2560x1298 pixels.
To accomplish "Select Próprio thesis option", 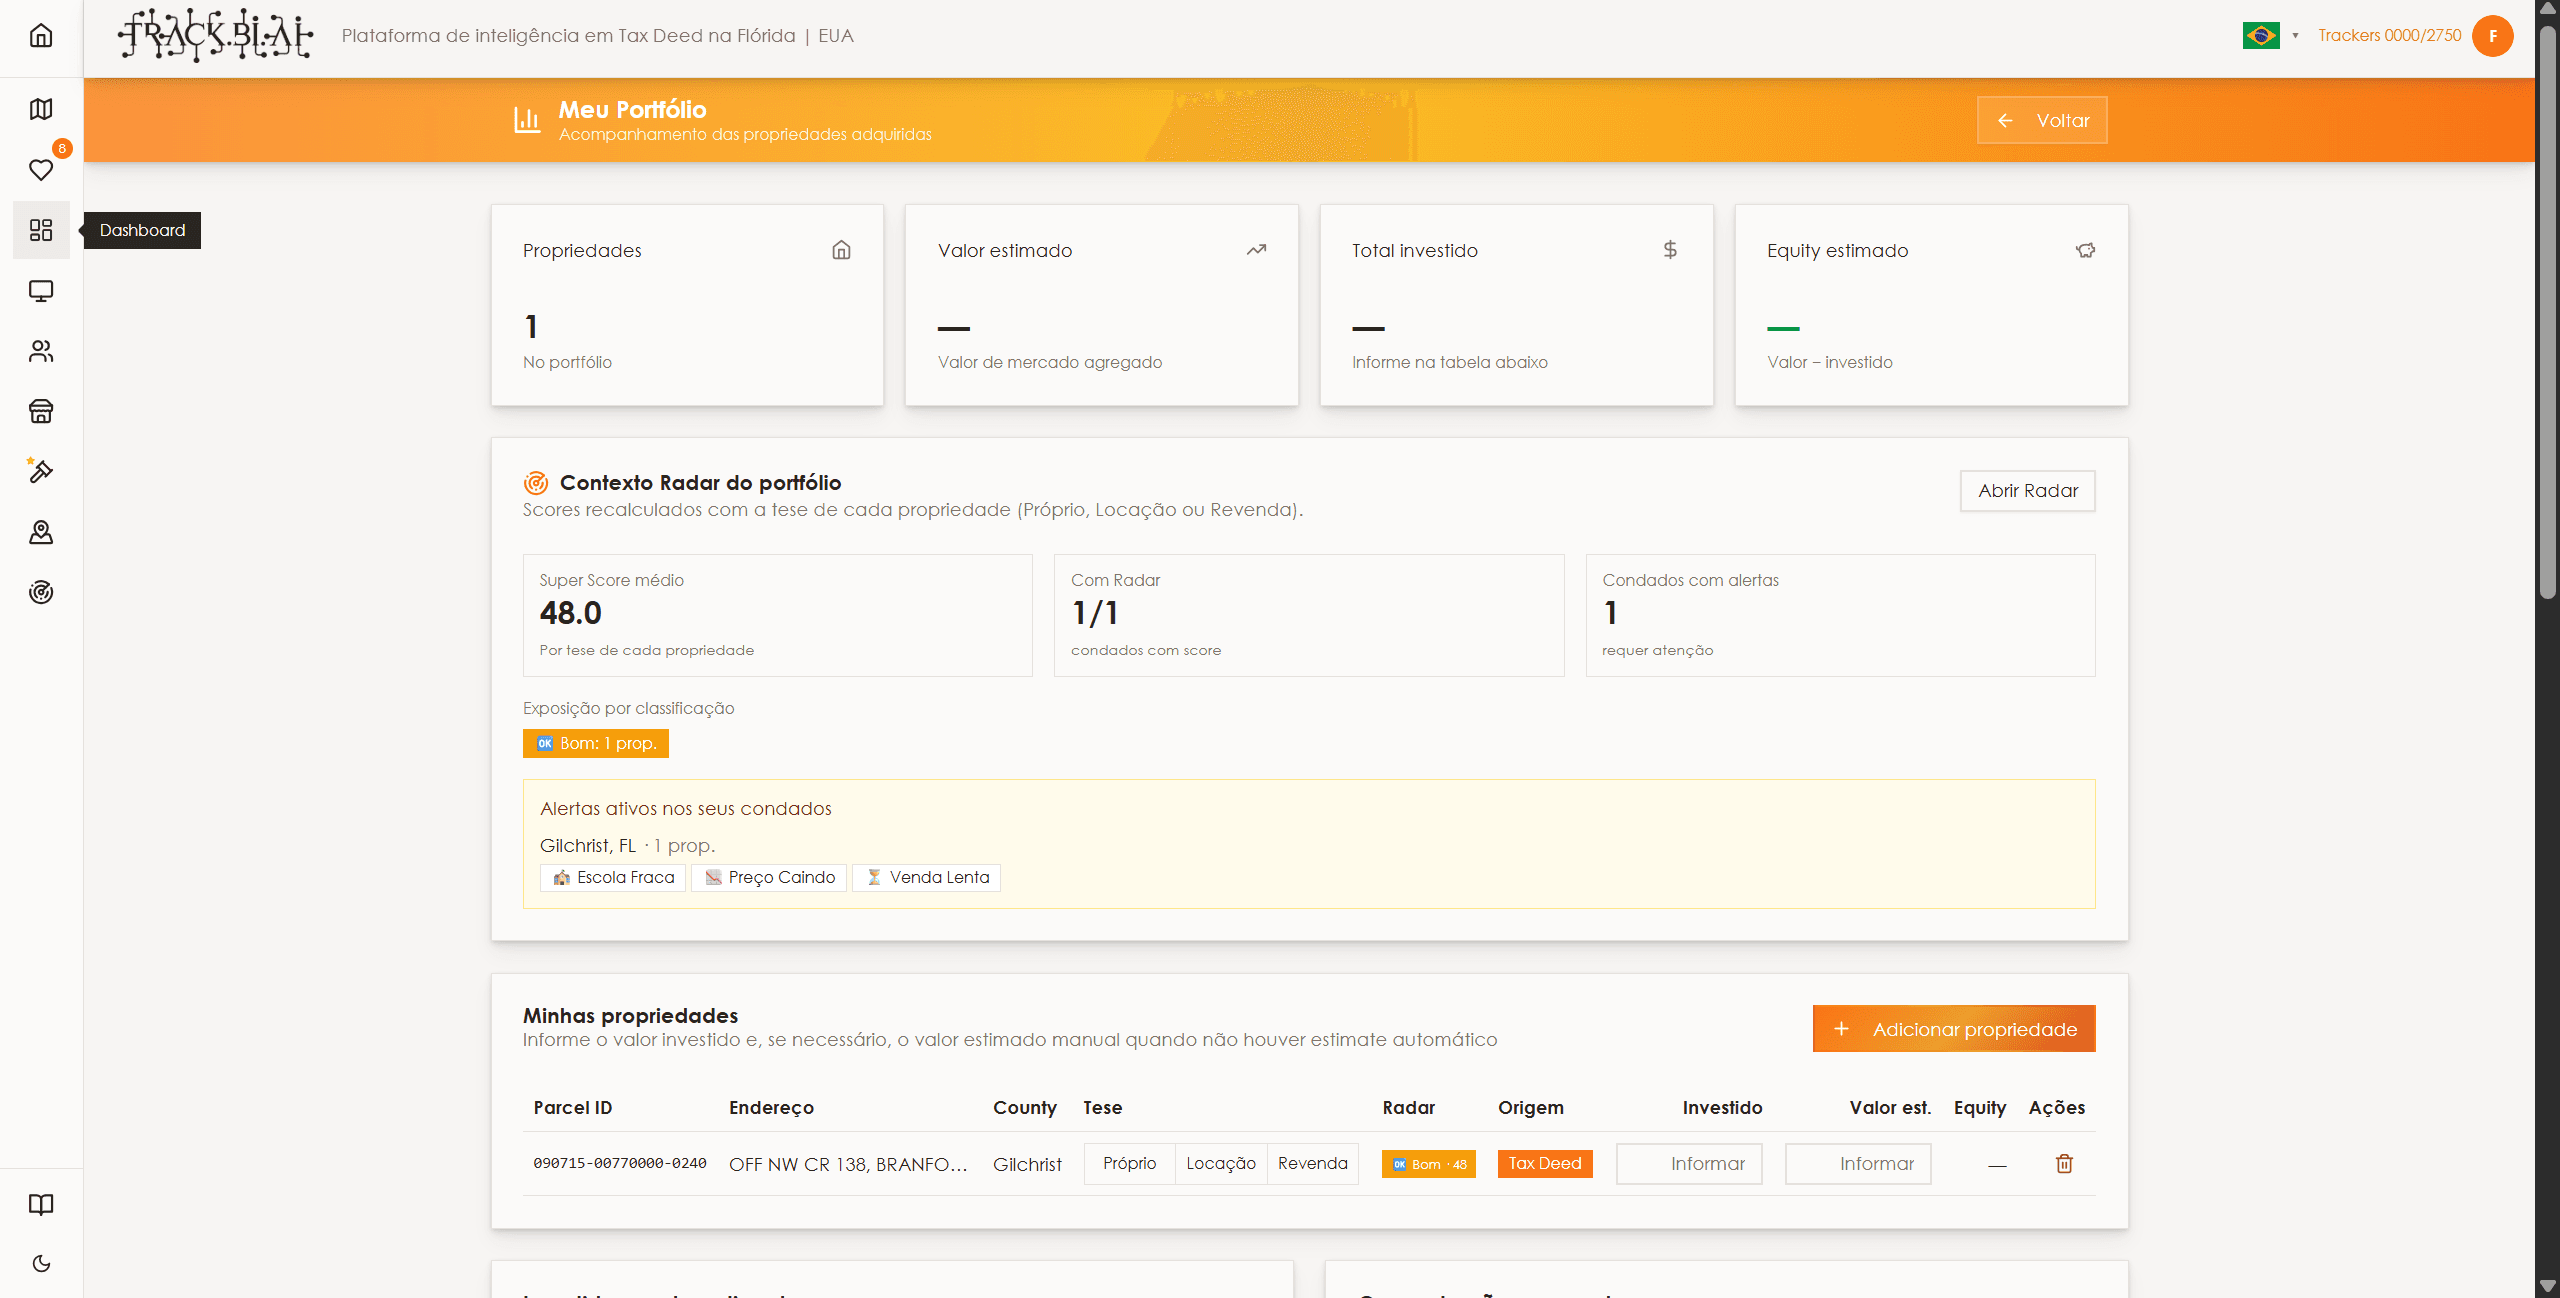I will point(1129,1163).
